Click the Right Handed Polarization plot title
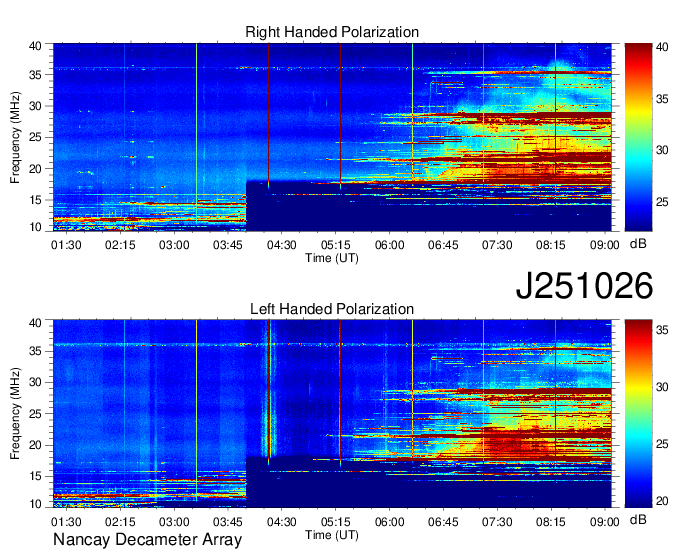The height and width of the screenshot is (552, 680). 332,32
